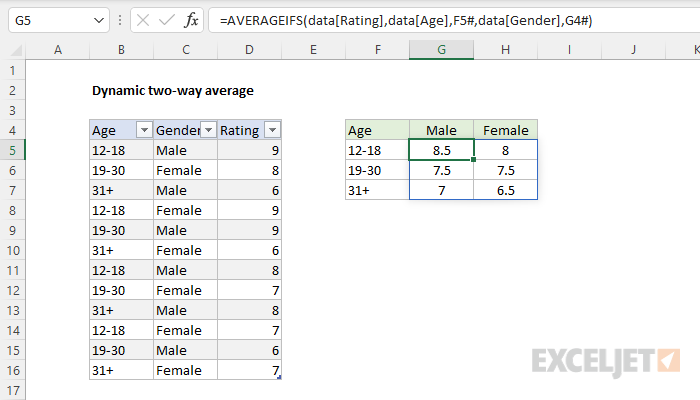The height and width of the screenshot is (400, 700).
Task: Click the fill handle on cell G5
Action: pyautogui.click(x=473, y=160)
